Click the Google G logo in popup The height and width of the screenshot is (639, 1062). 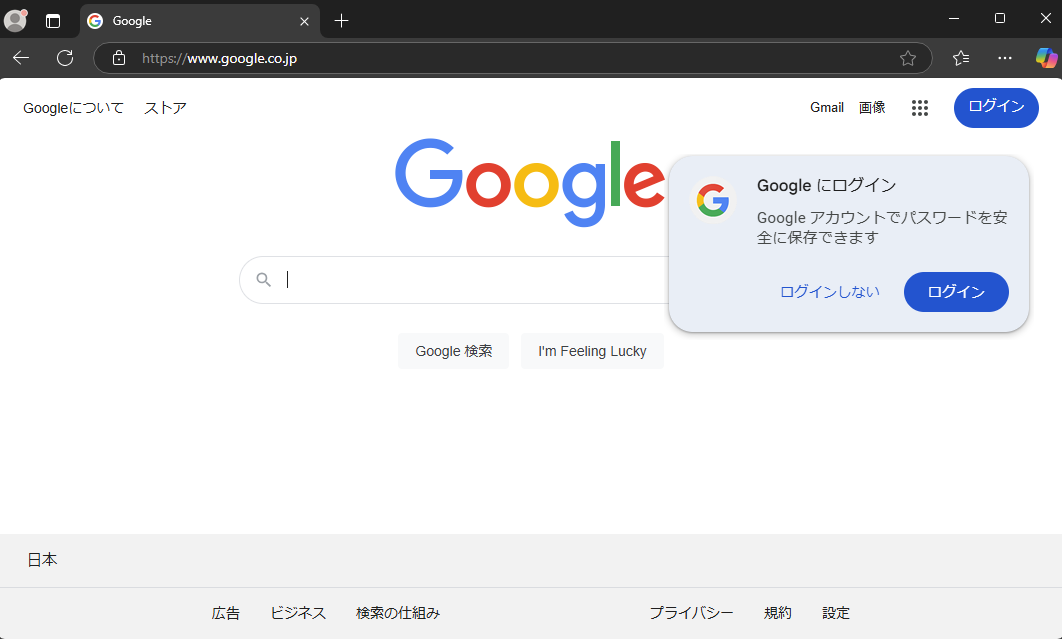(713, 201)
